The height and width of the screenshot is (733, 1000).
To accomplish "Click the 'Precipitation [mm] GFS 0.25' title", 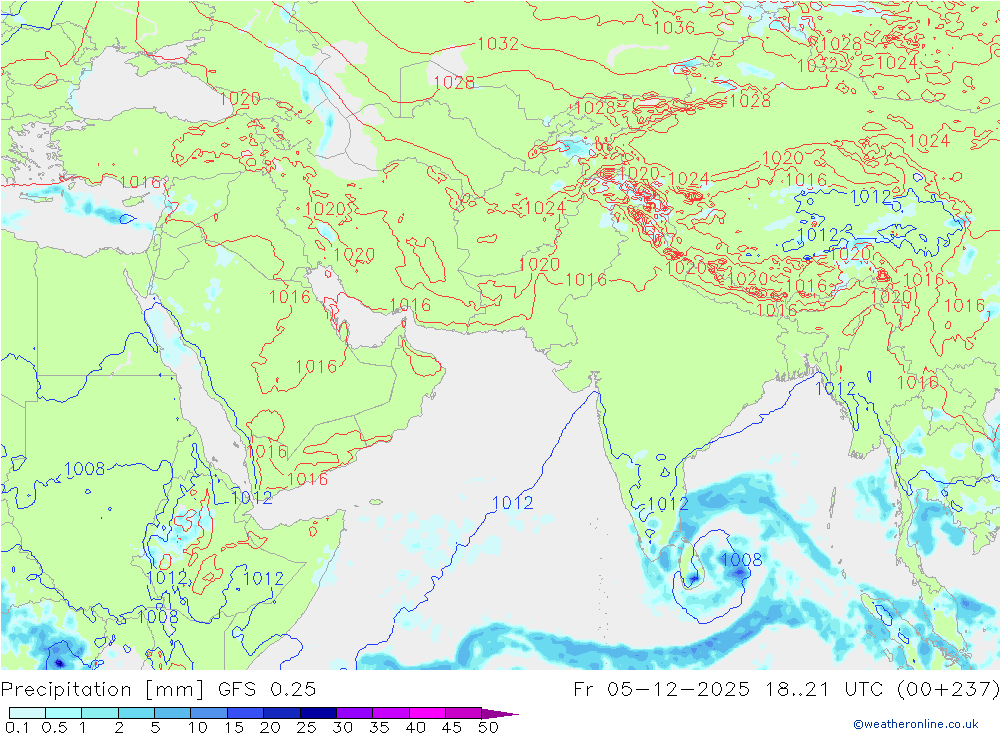I will [x=158, y=689].
